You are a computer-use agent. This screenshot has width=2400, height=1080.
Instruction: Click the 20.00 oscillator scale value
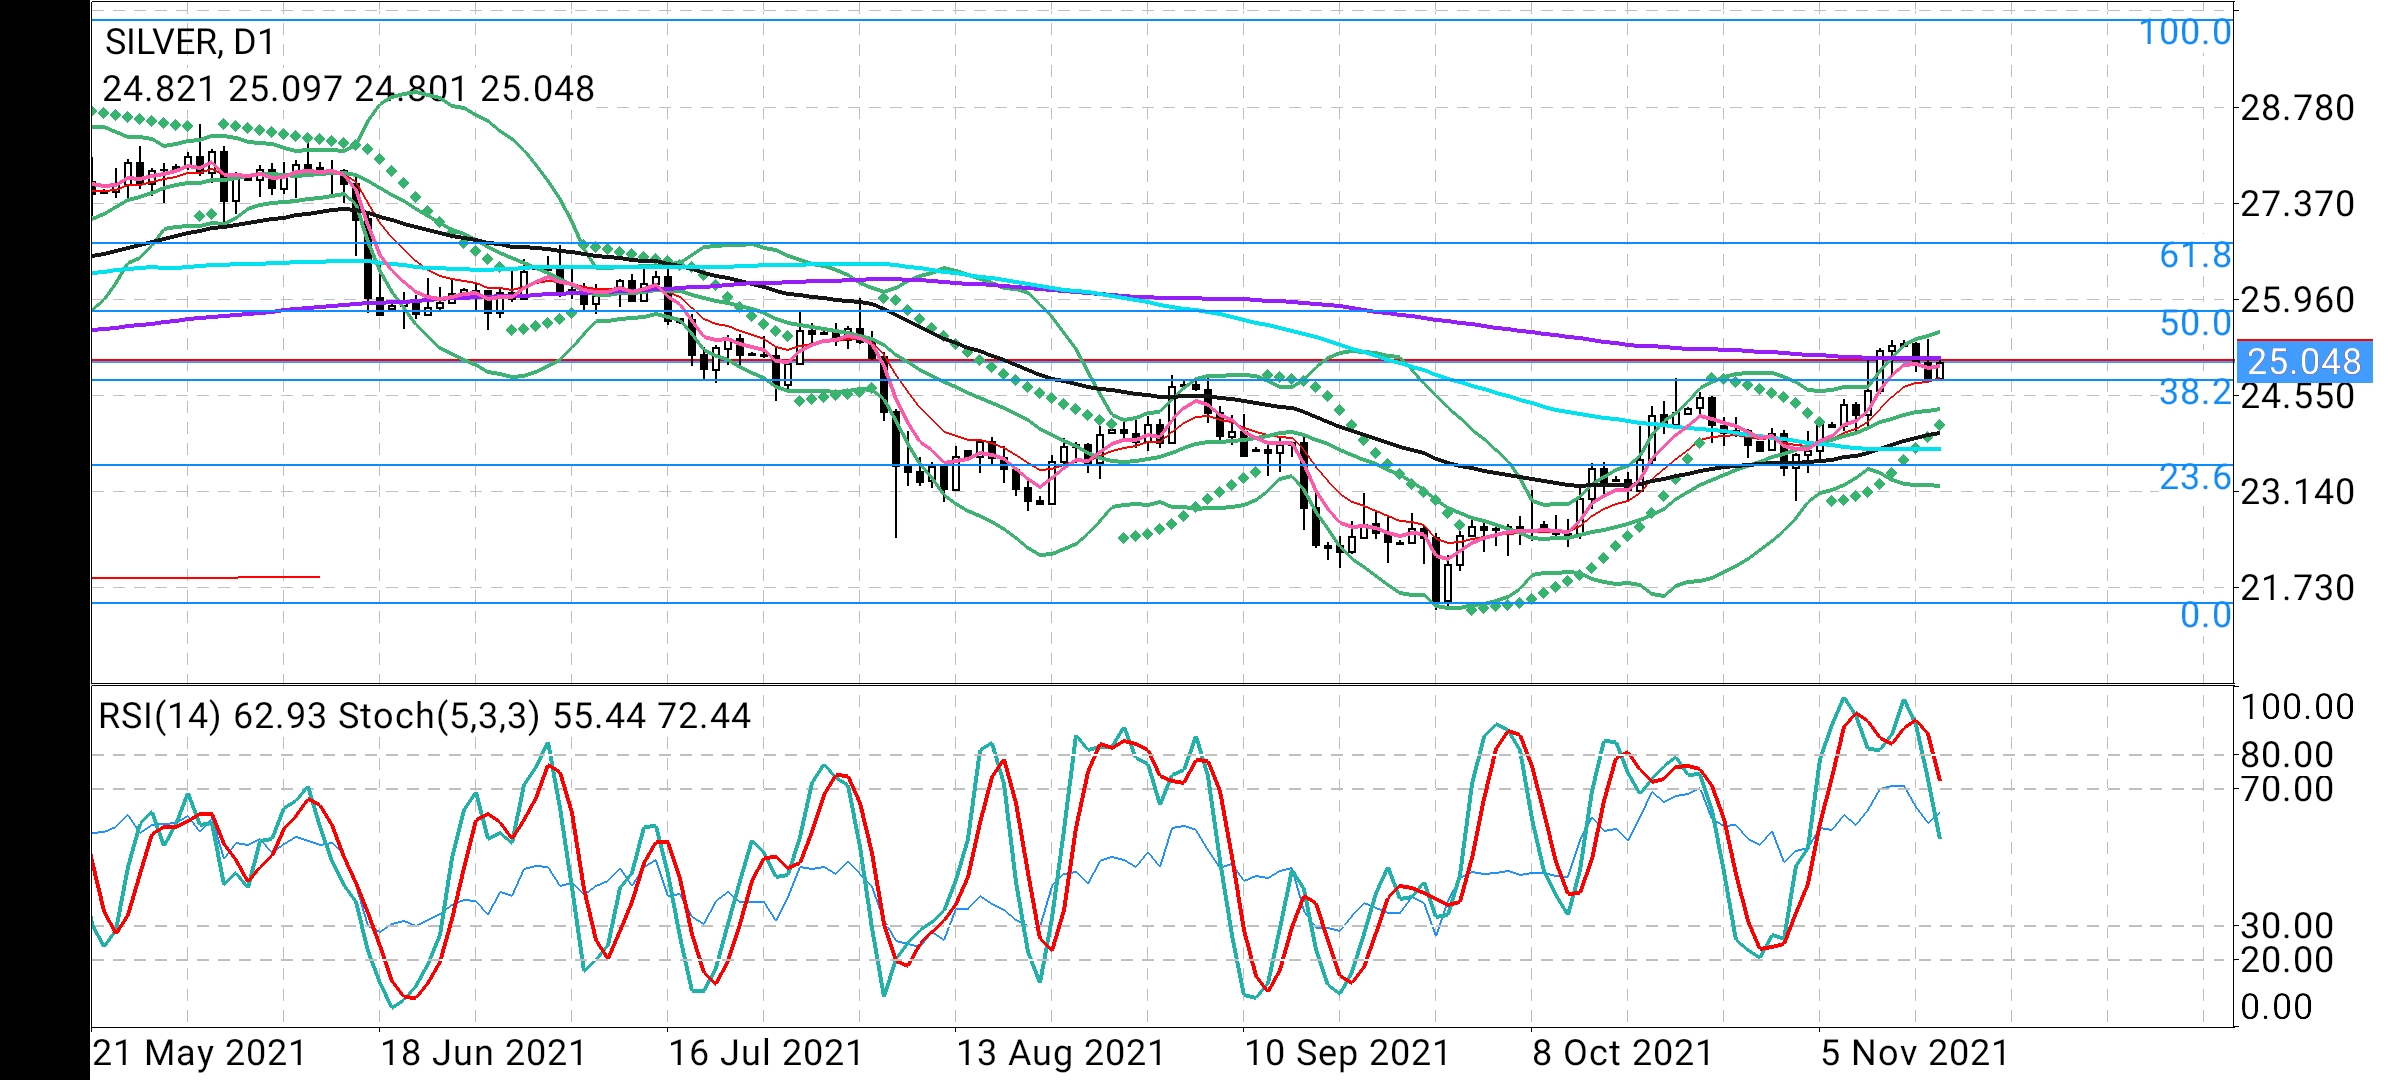(x=2287, y=960)
